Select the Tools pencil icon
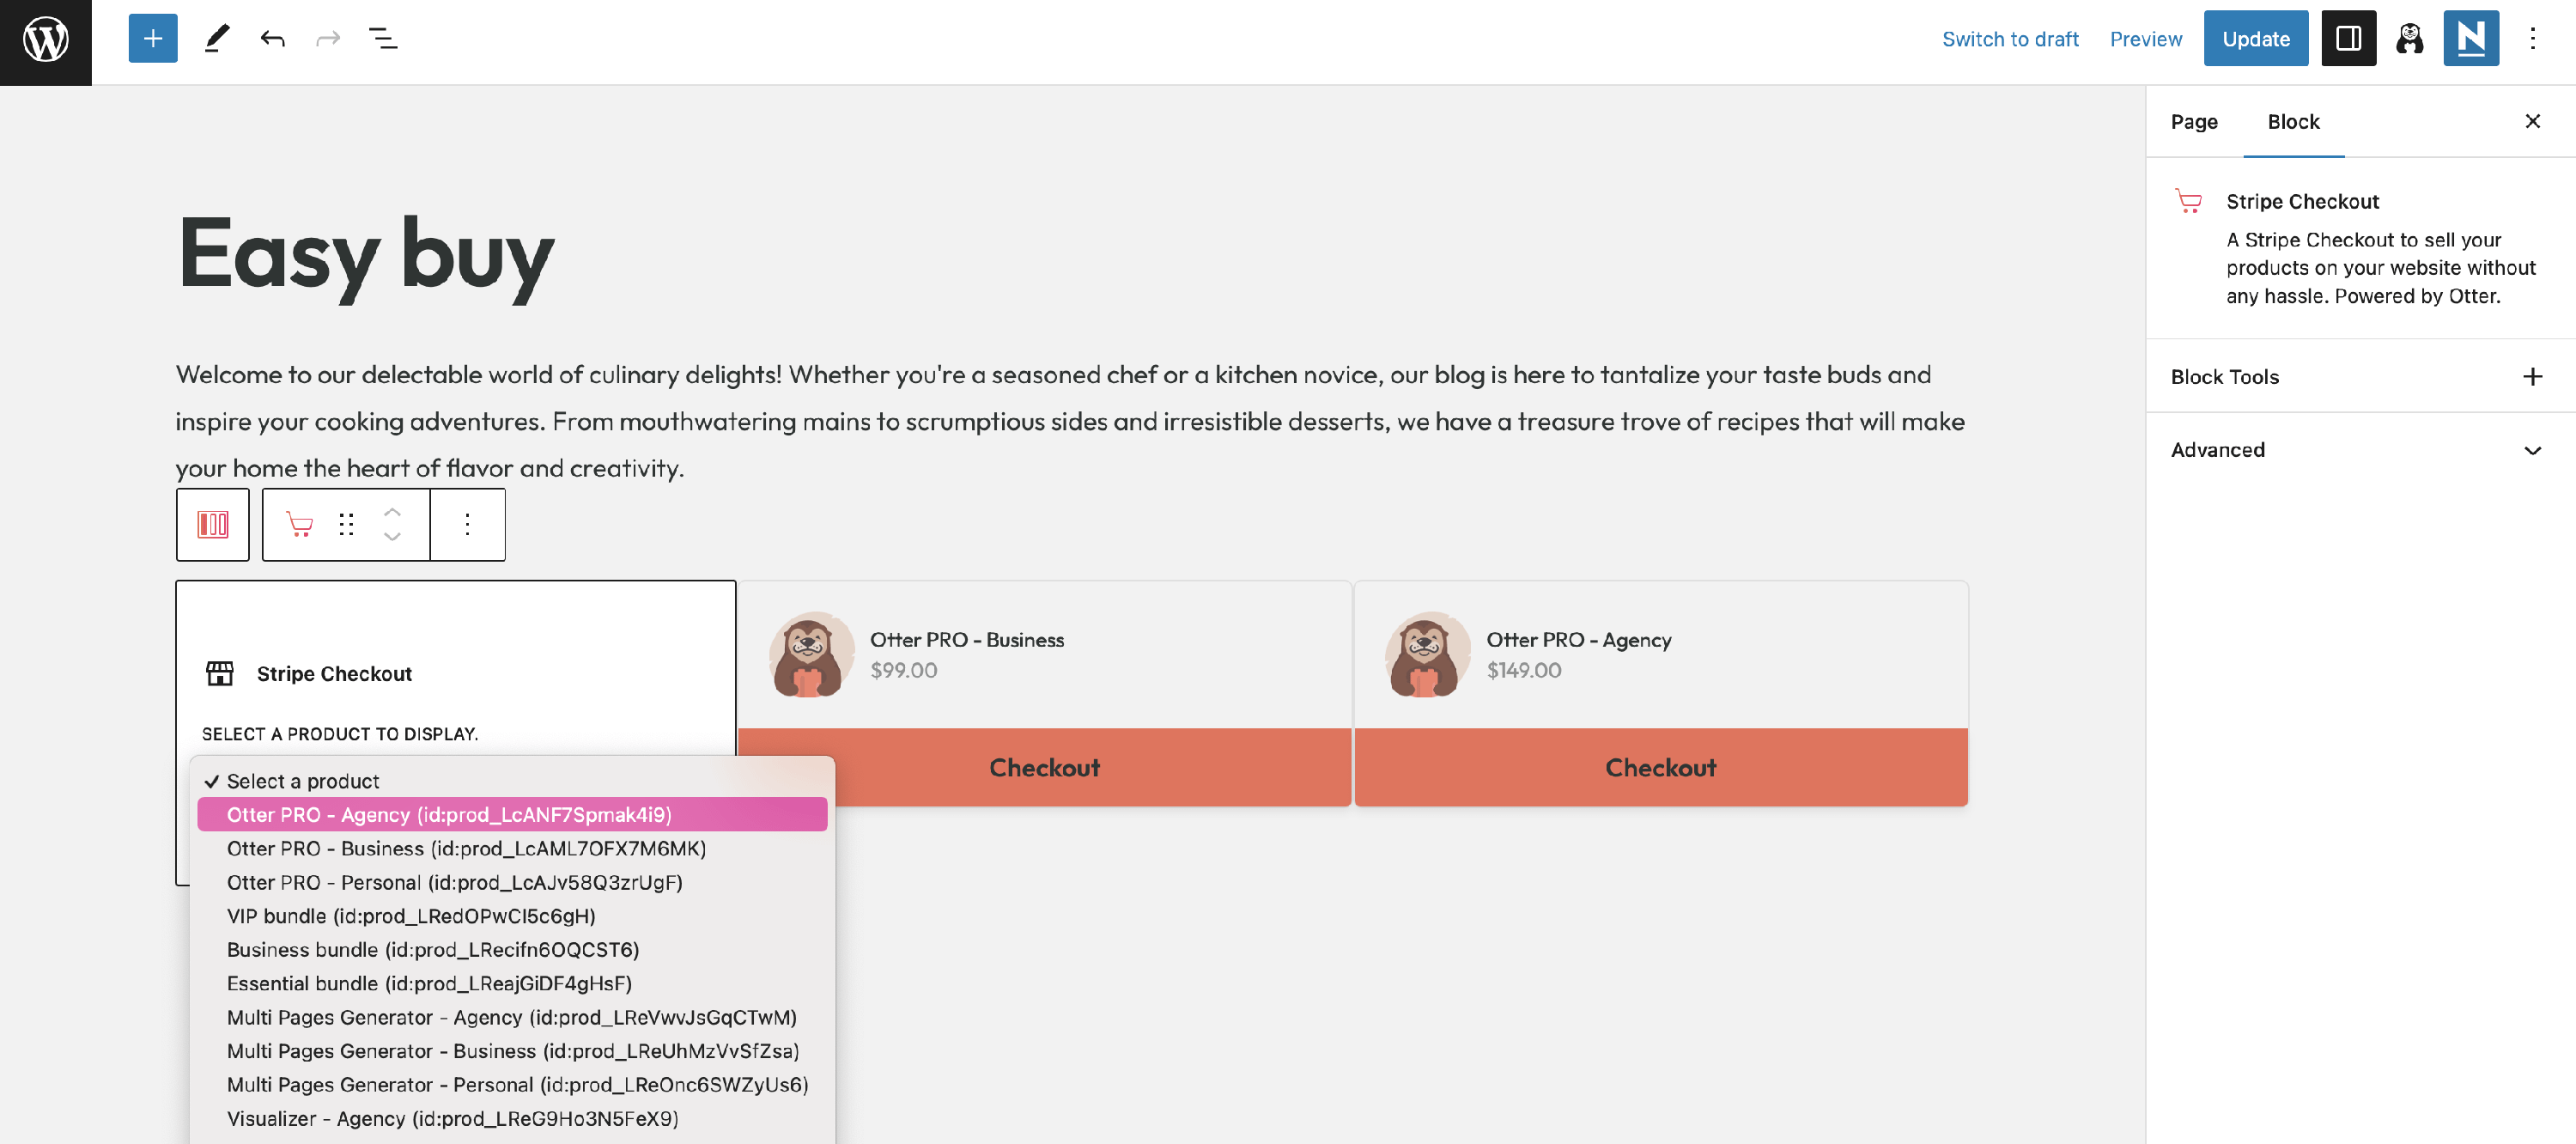Viewport: 2576px width, 1144px height. point(216,39)
